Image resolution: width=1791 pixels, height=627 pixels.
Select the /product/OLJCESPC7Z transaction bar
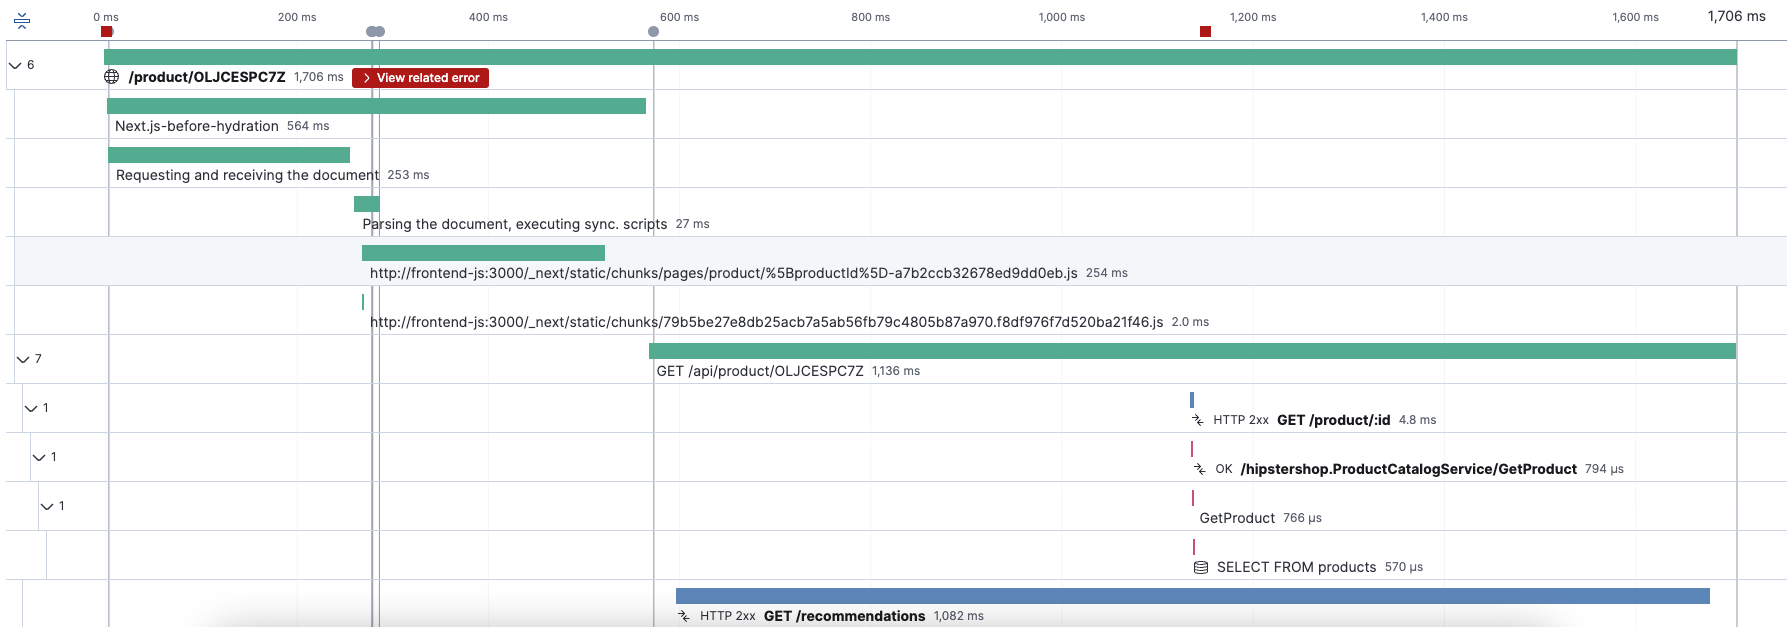tap(920, 57)
